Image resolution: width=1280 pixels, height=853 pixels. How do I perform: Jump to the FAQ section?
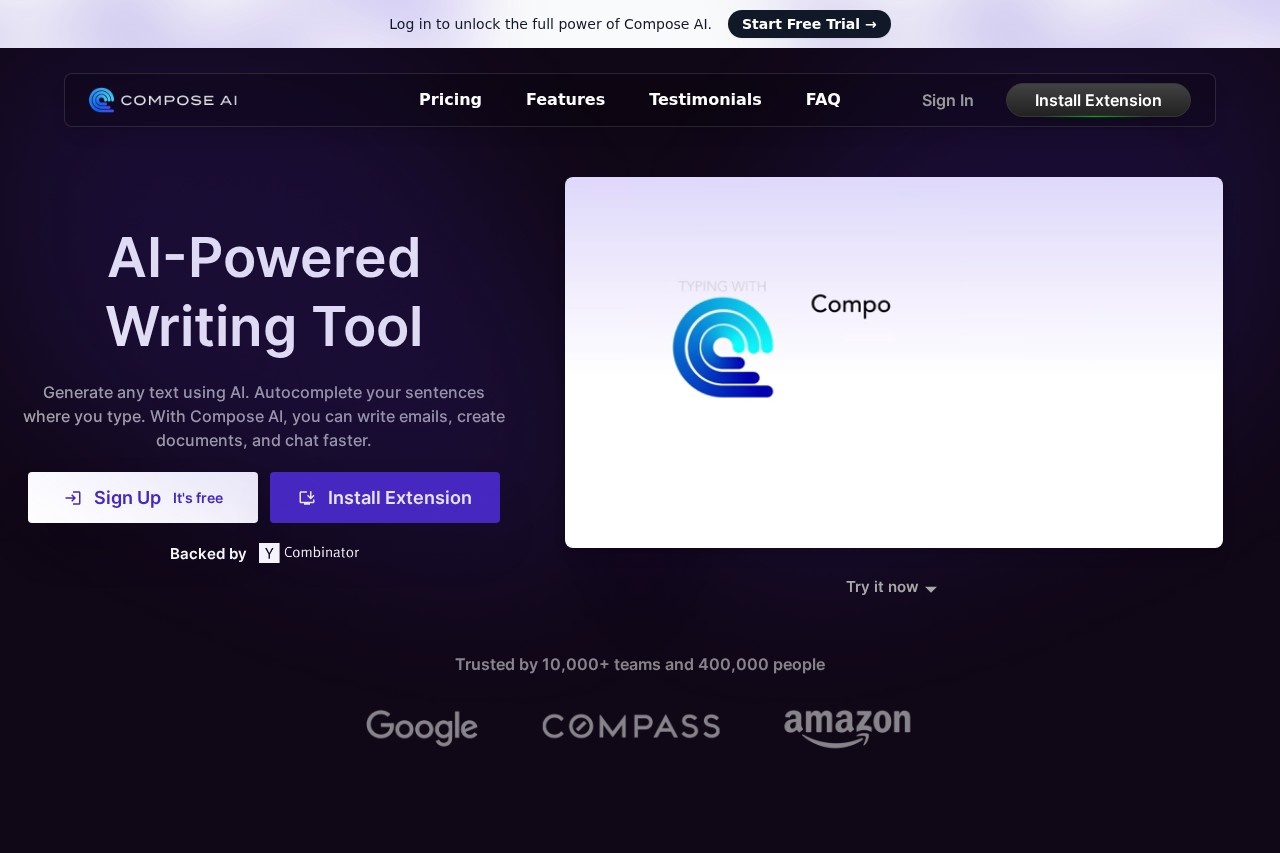pyautogui.click(x=823, y=100)
